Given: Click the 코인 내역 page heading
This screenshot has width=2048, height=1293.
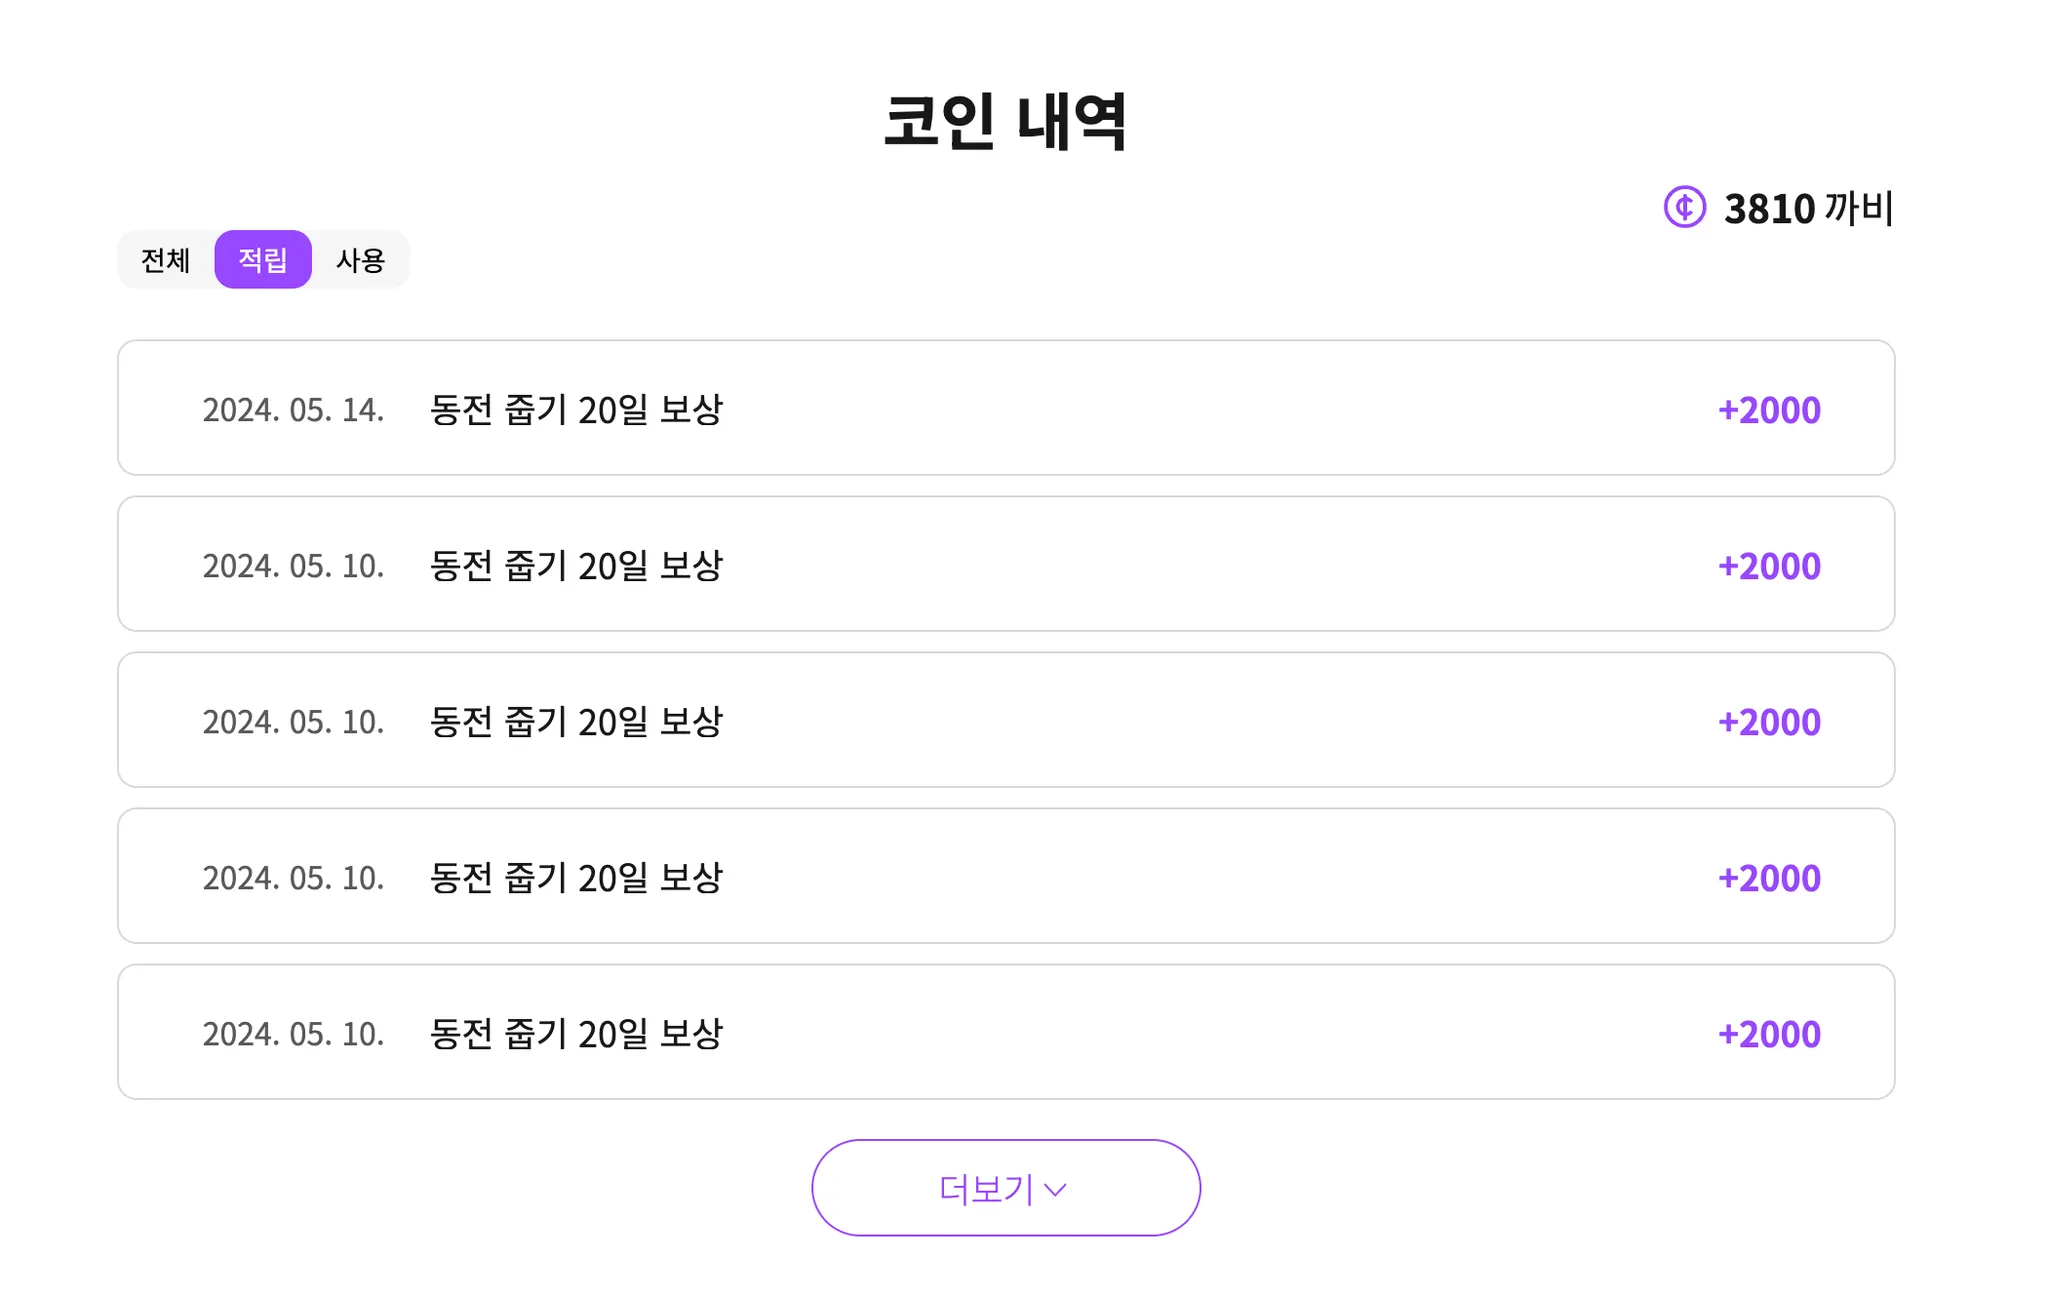Looking at the screenshot, I should (x=1005, y=121).
